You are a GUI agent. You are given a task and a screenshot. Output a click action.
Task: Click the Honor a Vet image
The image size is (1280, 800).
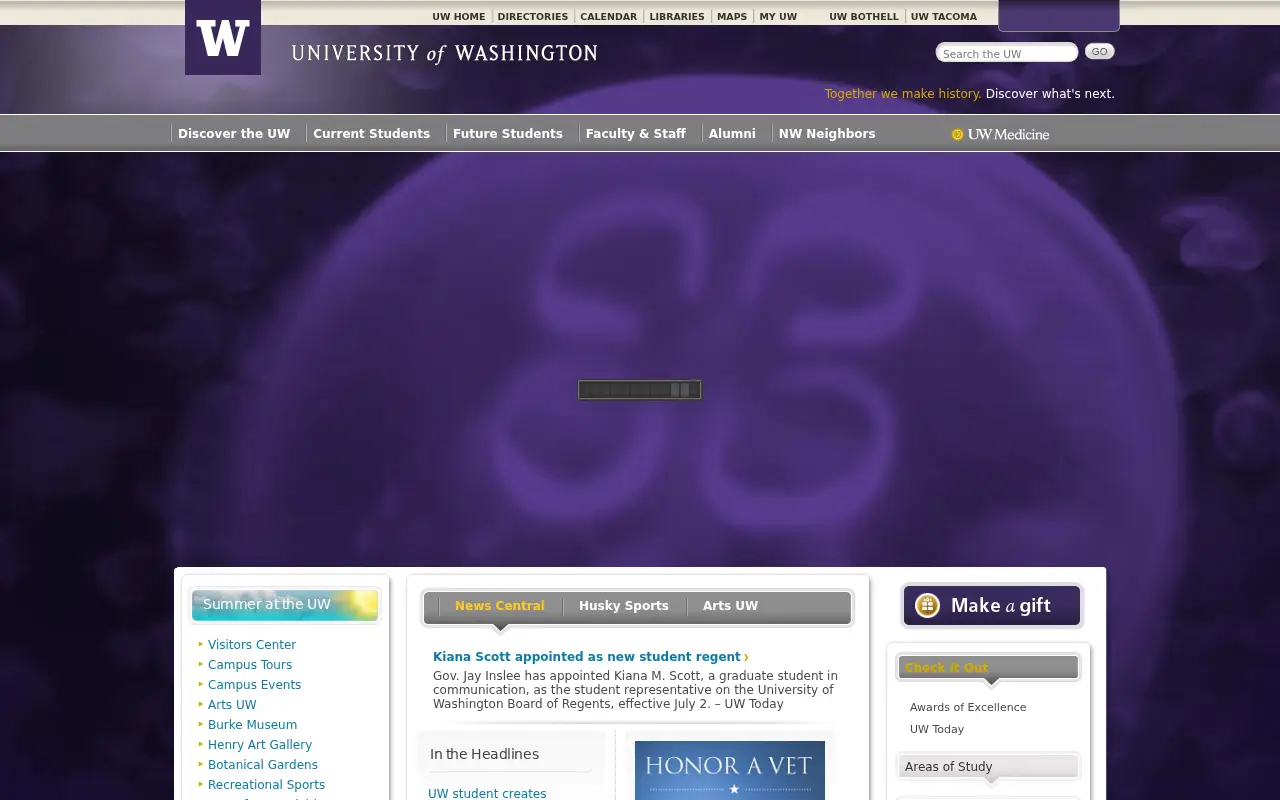point(730,770)
